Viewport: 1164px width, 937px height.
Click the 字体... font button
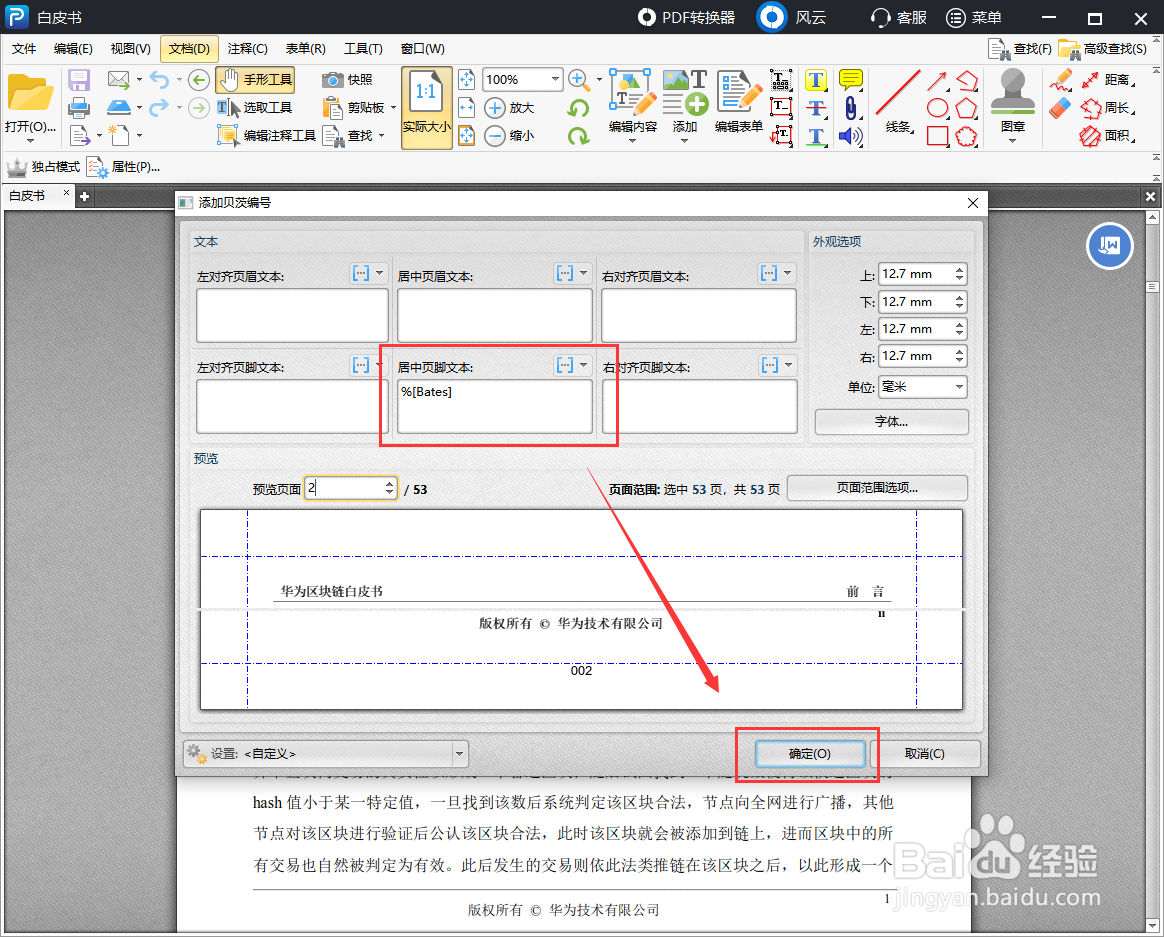892,422
